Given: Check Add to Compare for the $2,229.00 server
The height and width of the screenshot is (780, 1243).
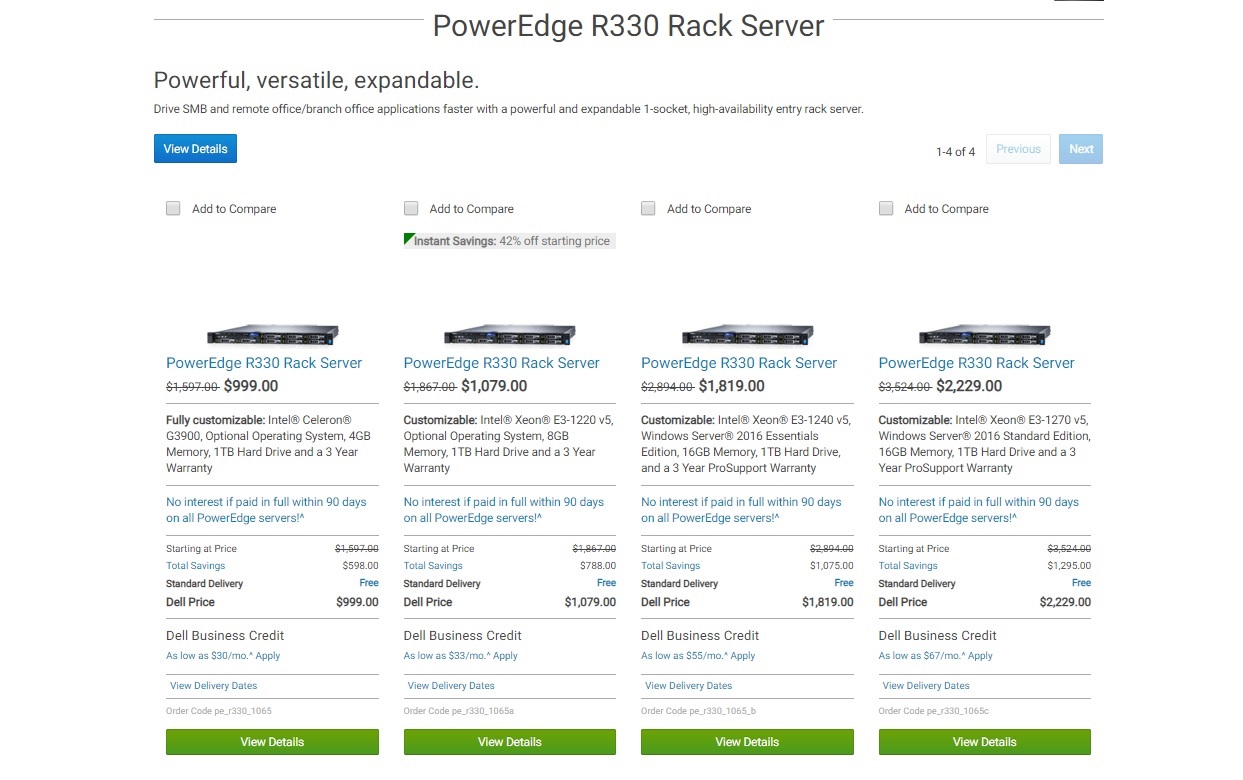Looking at the screenshot, I should coord(886,208).
